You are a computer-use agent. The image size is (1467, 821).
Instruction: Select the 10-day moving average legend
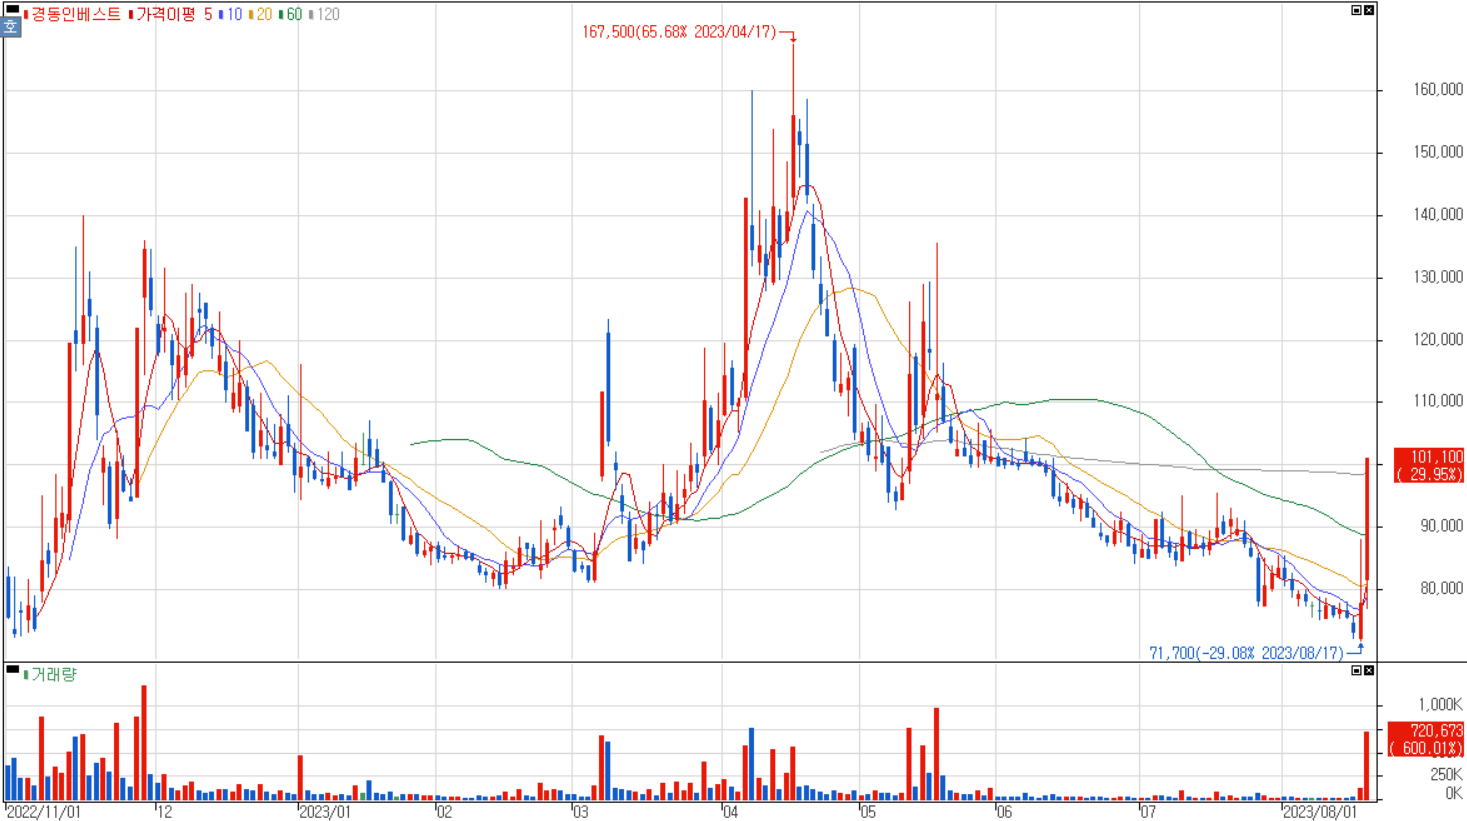pos(234,15)
